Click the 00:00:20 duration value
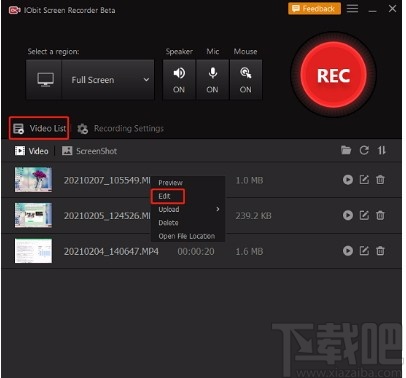Image resolution: width=406 pixels, height=378 pixels. point(196,251)
